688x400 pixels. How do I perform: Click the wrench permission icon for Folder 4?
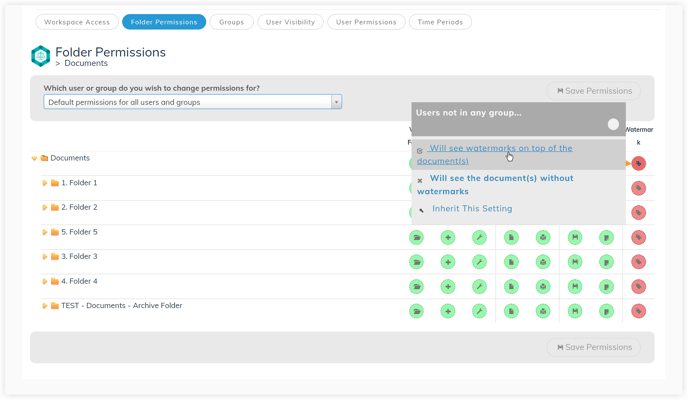click(480, 287)
